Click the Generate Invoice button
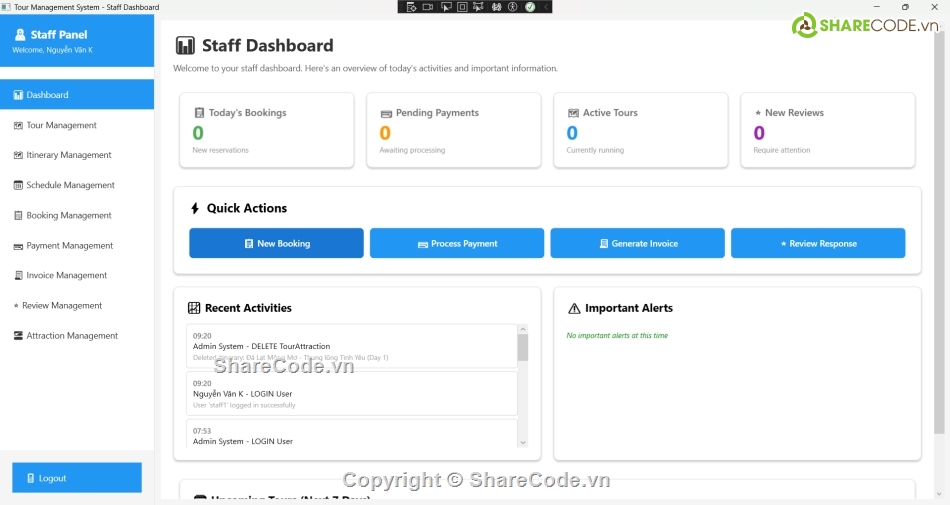This screenshot has height=505, width=950. pos(637,243)
